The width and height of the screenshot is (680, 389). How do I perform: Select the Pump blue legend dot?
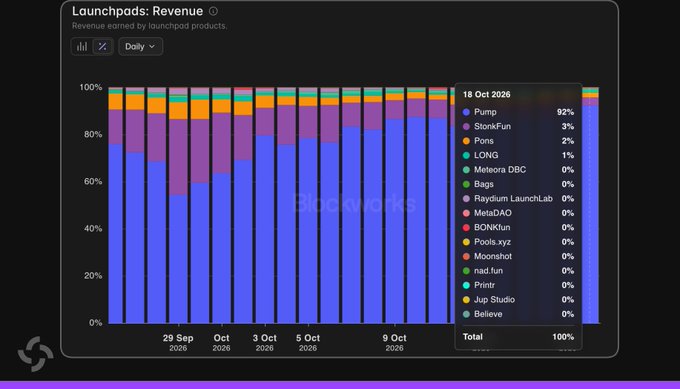466,112
